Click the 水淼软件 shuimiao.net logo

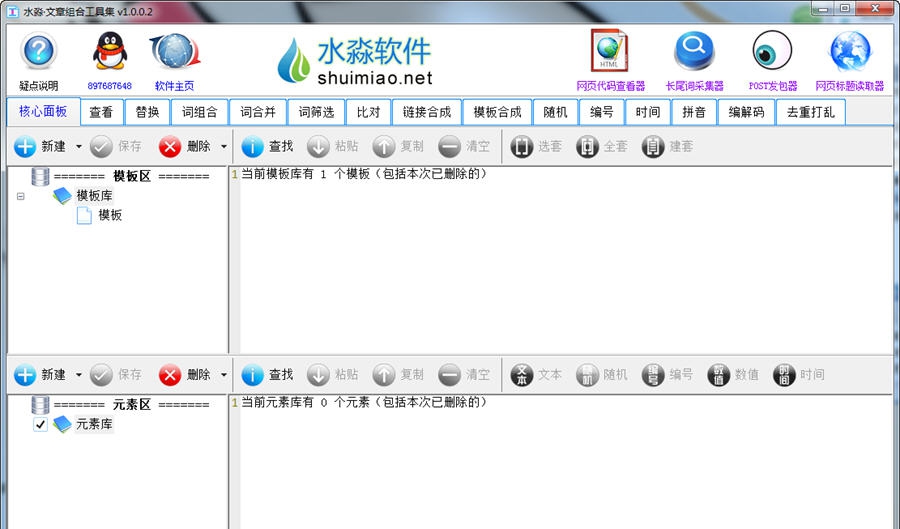(355, 61)
